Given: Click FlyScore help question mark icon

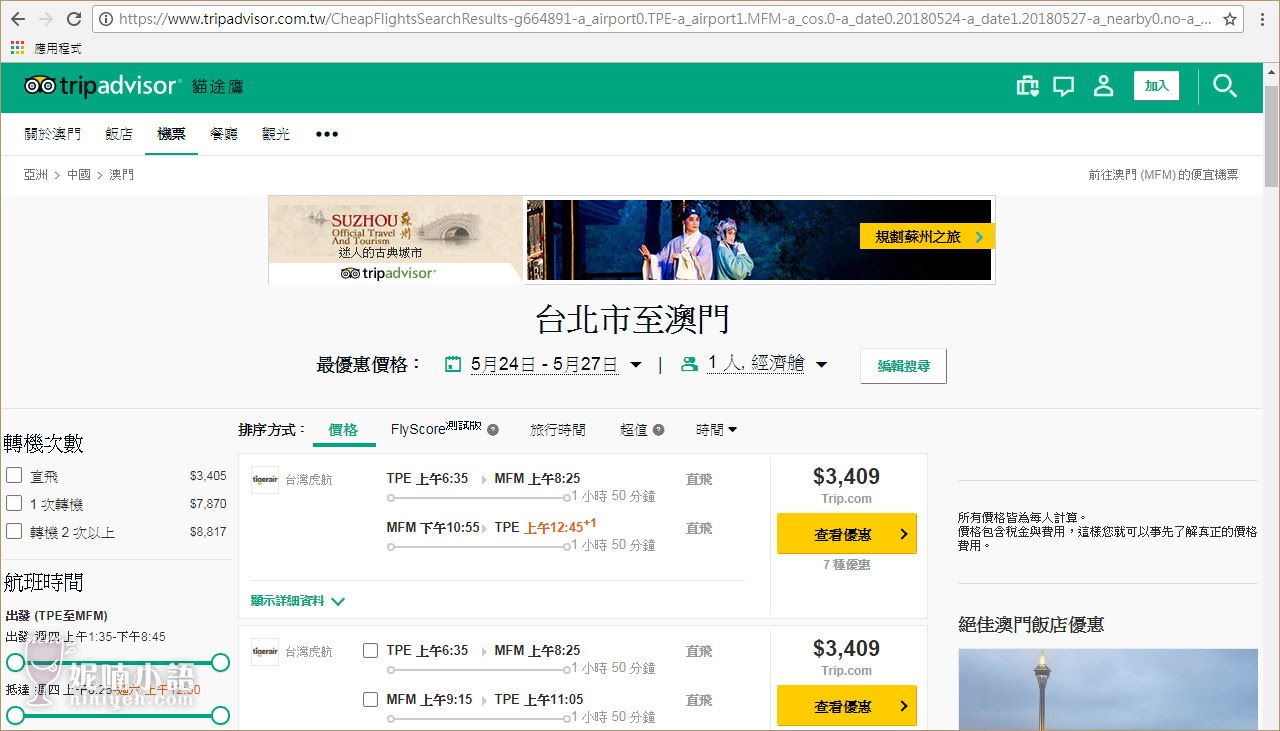Looking at the screenshot, I should (x=493, y=430).
